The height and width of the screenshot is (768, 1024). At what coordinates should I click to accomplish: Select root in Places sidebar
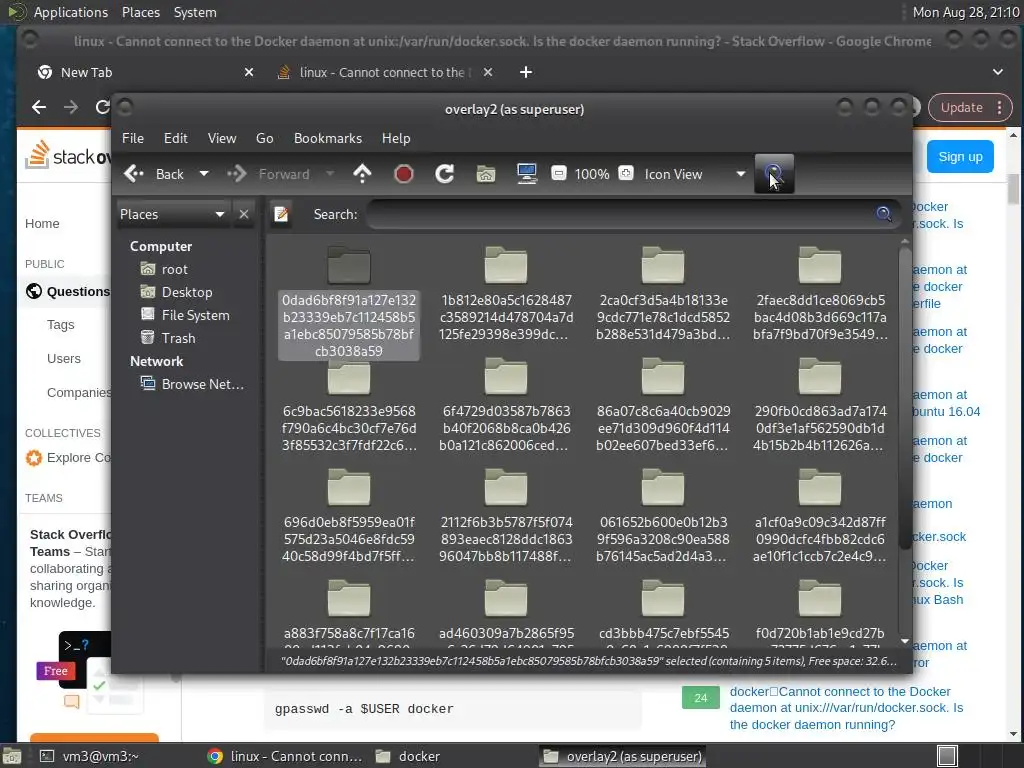click(x=164, y=269)
